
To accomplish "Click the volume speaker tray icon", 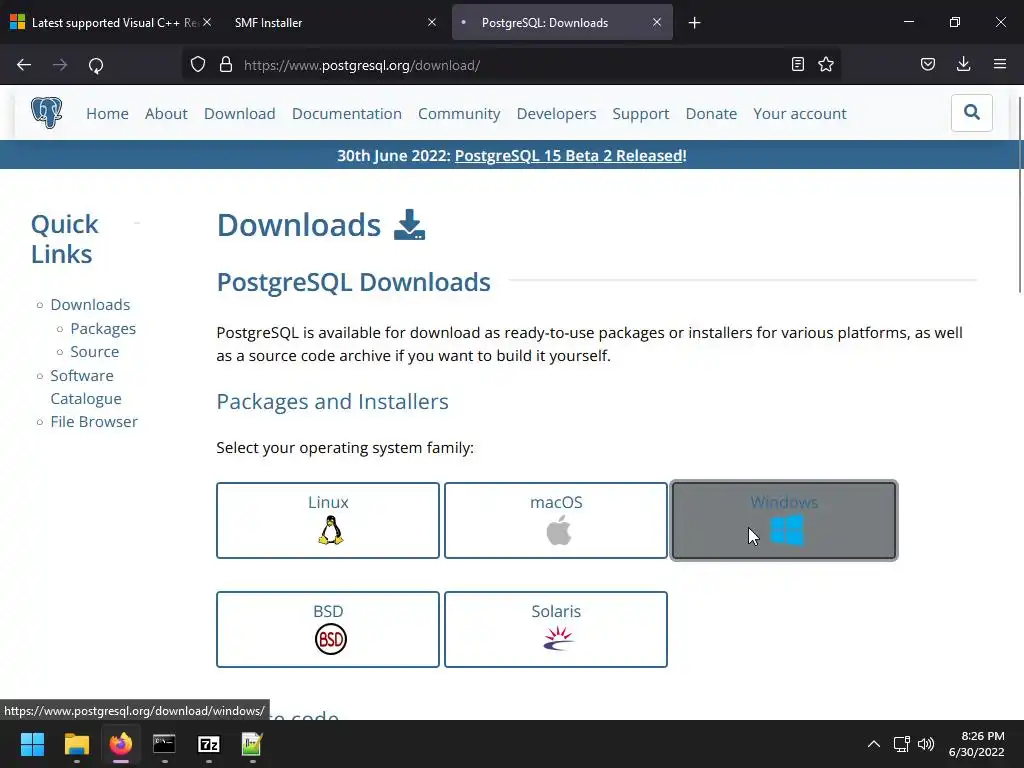I will tap(926, 744).
